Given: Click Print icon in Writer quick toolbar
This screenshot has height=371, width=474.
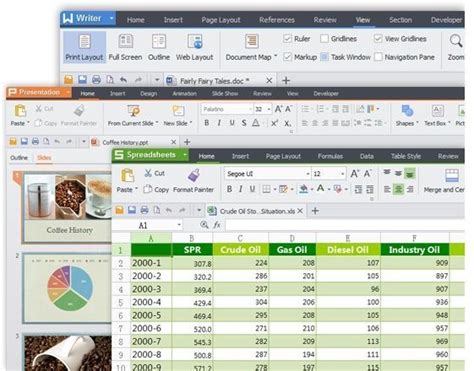Looking at the screenshot, I should click(x=96, y=80).
